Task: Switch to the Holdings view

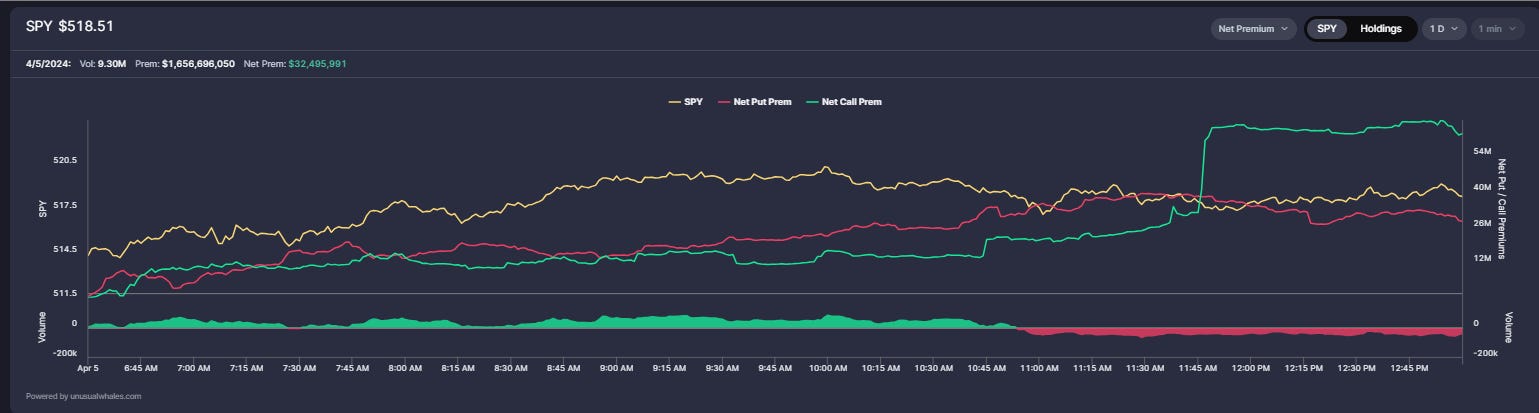Action: (x=1381, y=28)
